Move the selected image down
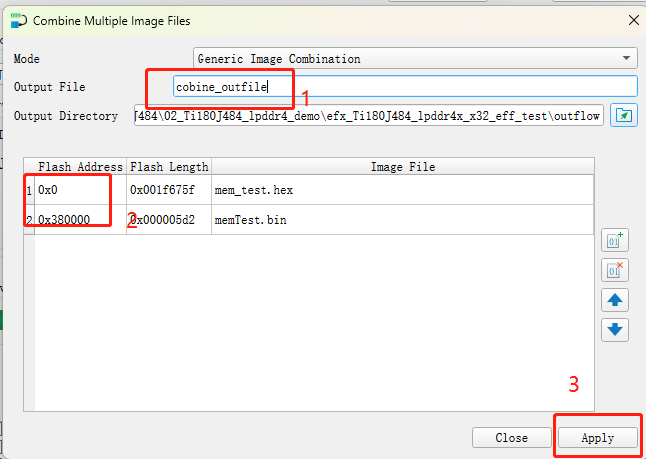This screenshot has width=646, height=459. click(616, 329)
